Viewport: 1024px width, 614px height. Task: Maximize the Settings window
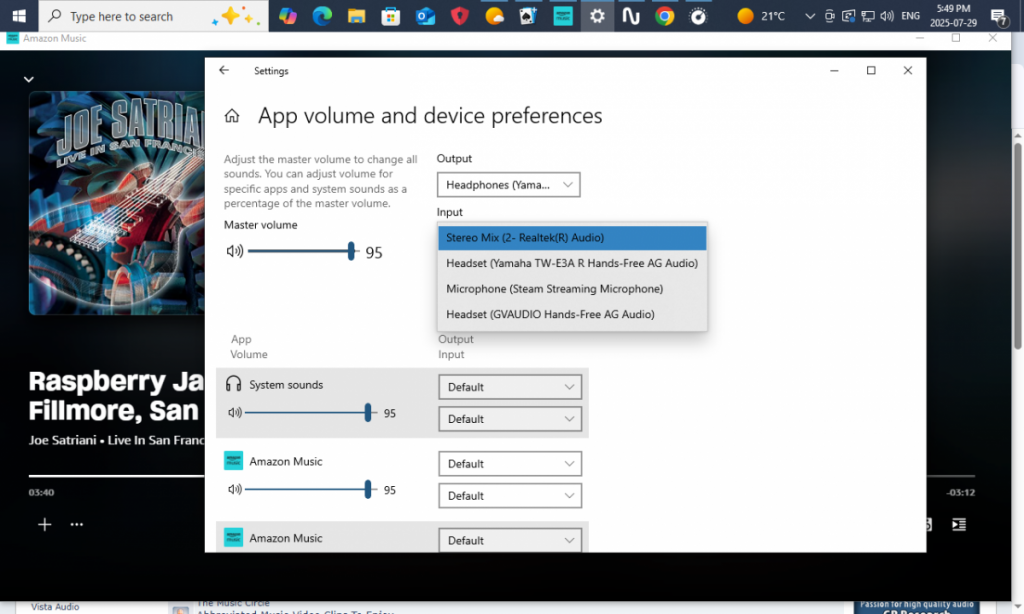pos(871,71)
